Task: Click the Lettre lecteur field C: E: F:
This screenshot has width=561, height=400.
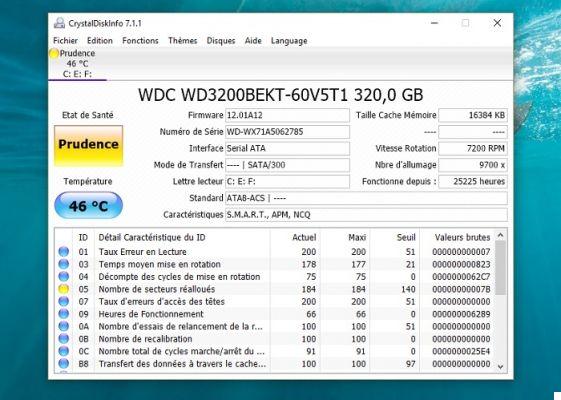Action: pos(287,181)
